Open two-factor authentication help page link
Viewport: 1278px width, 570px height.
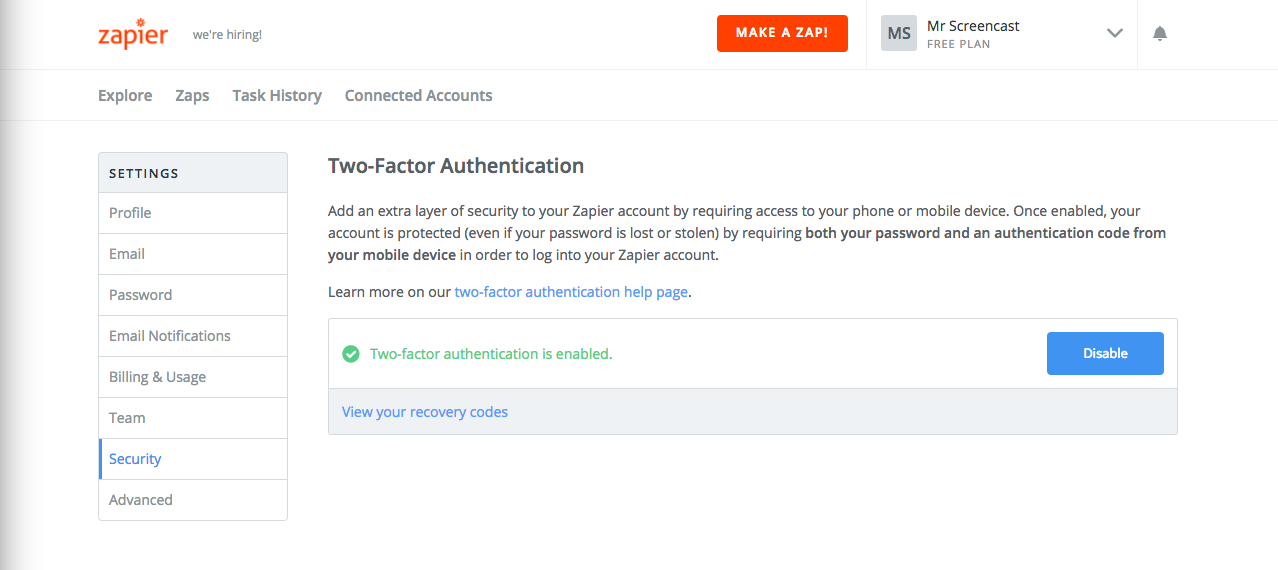point(571,292)
